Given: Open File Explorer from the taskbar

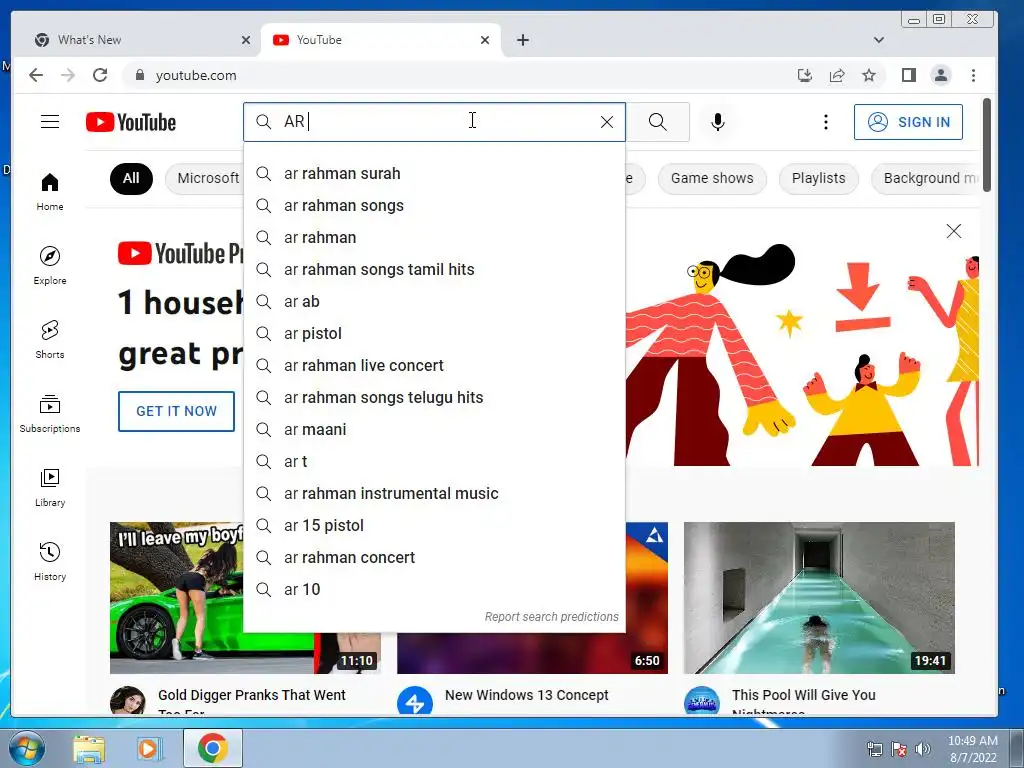Looking at the screenshot, I should click(x=89, y=749).
